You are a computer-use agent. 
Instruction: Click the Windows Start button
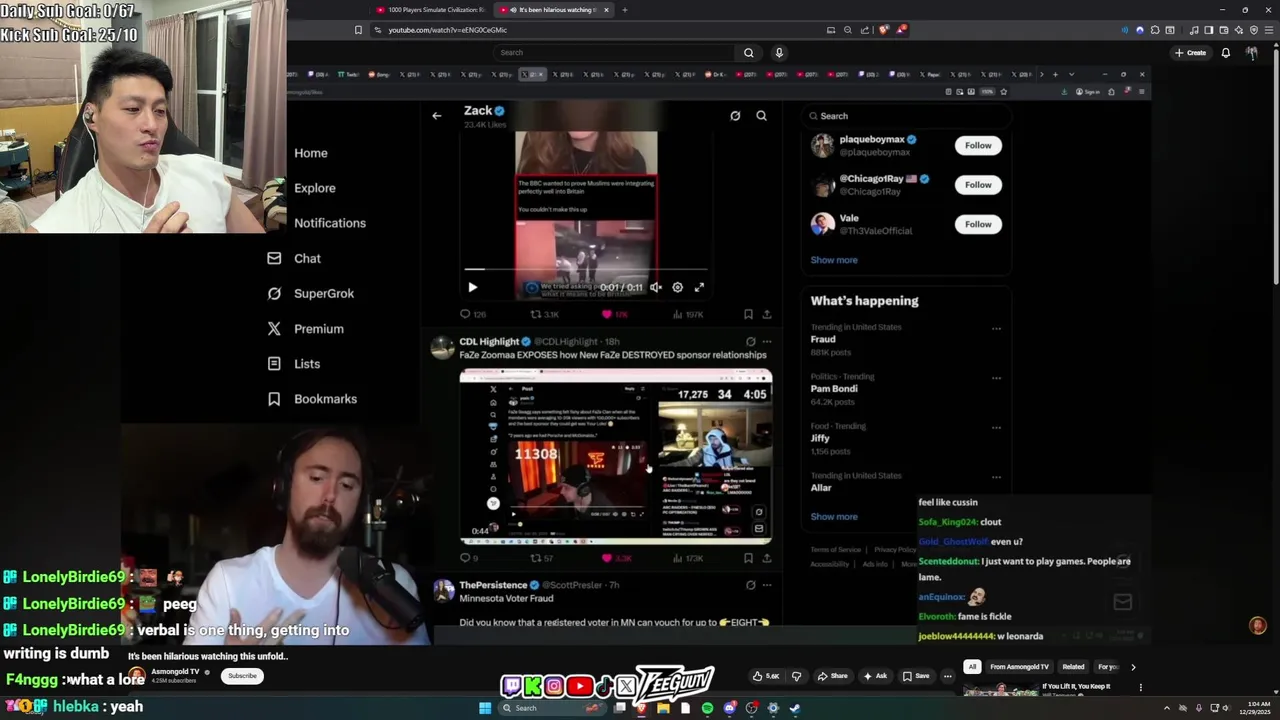click(485, 708)
